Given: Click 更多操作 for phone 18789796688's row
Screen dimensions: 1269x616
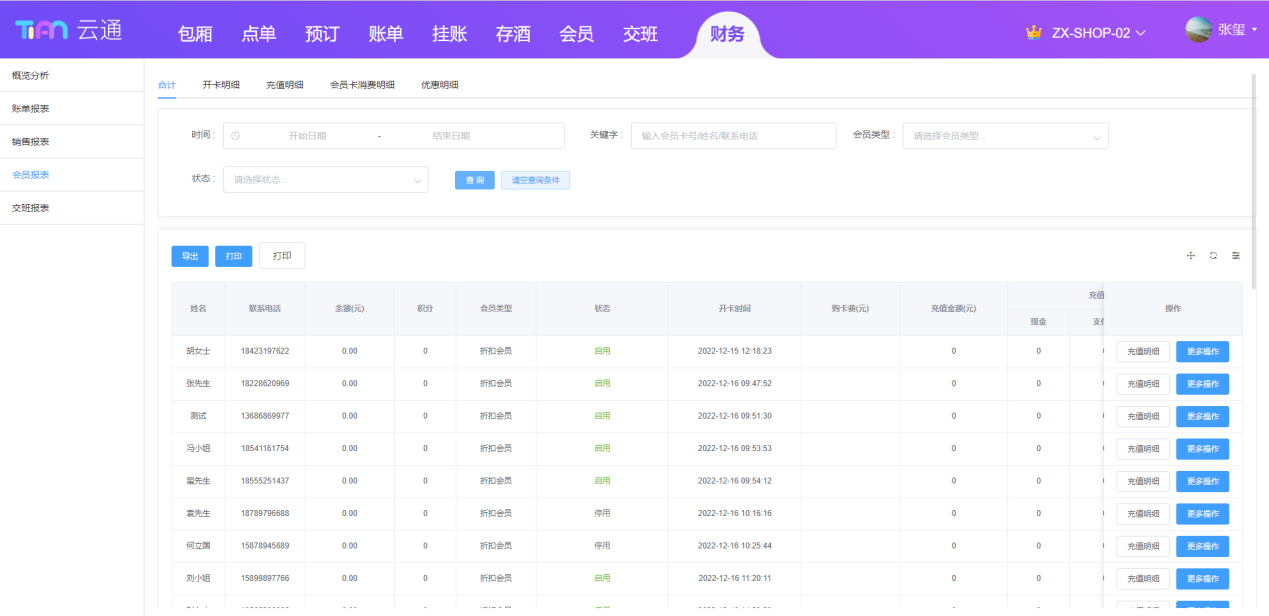Looking at the screenshot, I should coord(1202,514).
